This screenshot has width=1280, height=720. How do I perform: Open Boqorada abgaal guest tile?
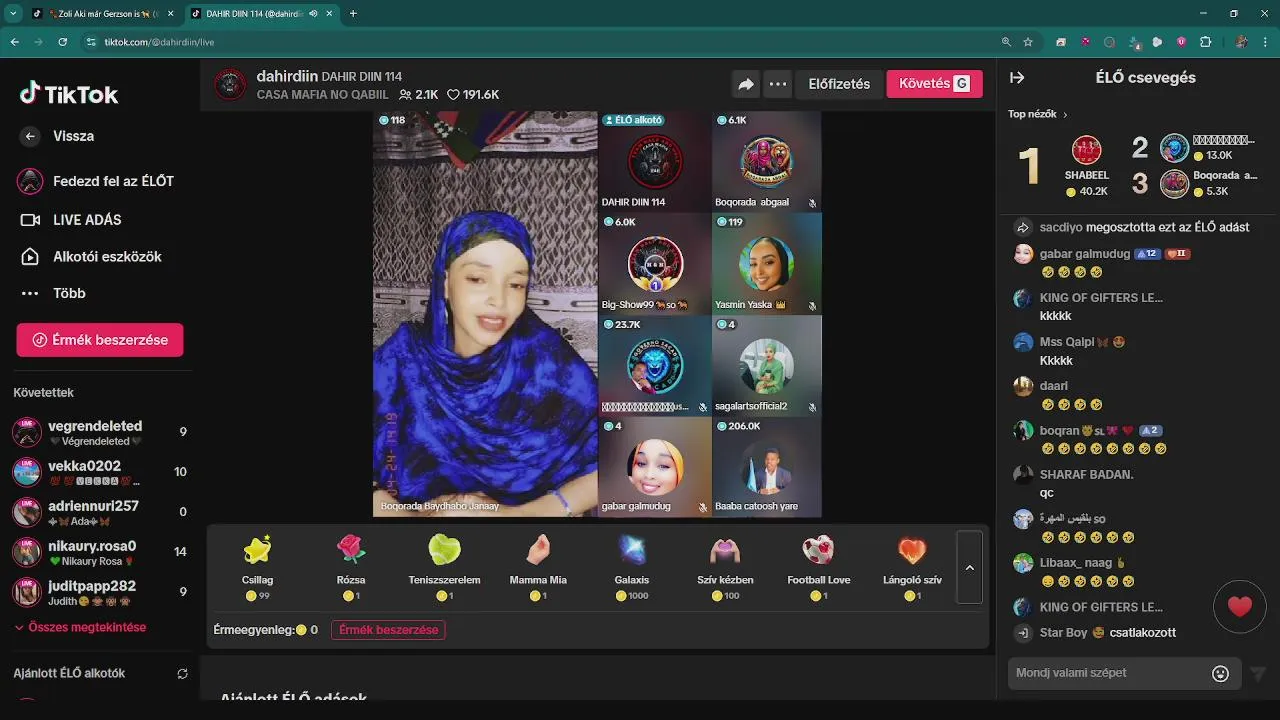tap(767, 160)
